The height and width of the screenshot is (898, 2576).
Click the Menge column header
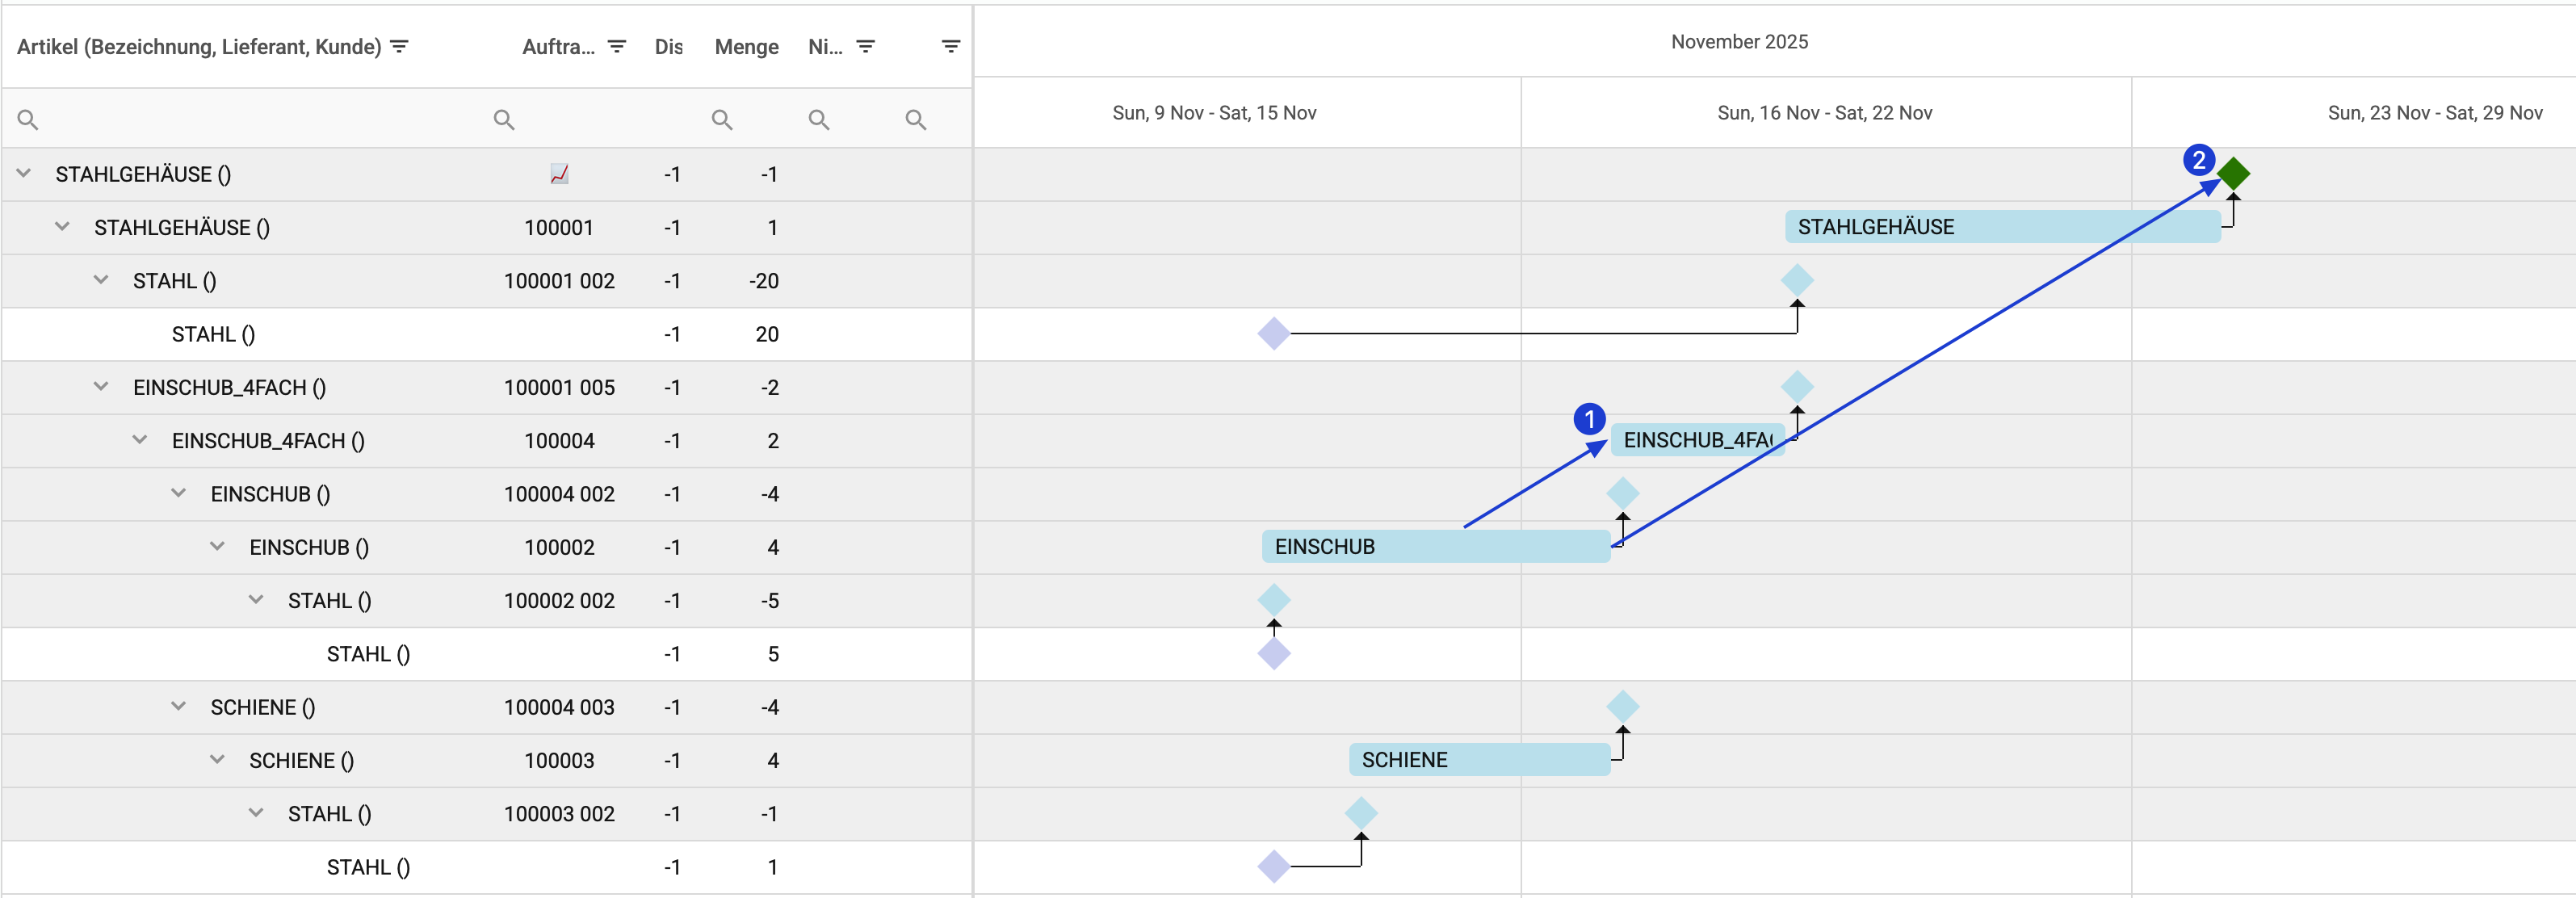click(x=746, y=47)
